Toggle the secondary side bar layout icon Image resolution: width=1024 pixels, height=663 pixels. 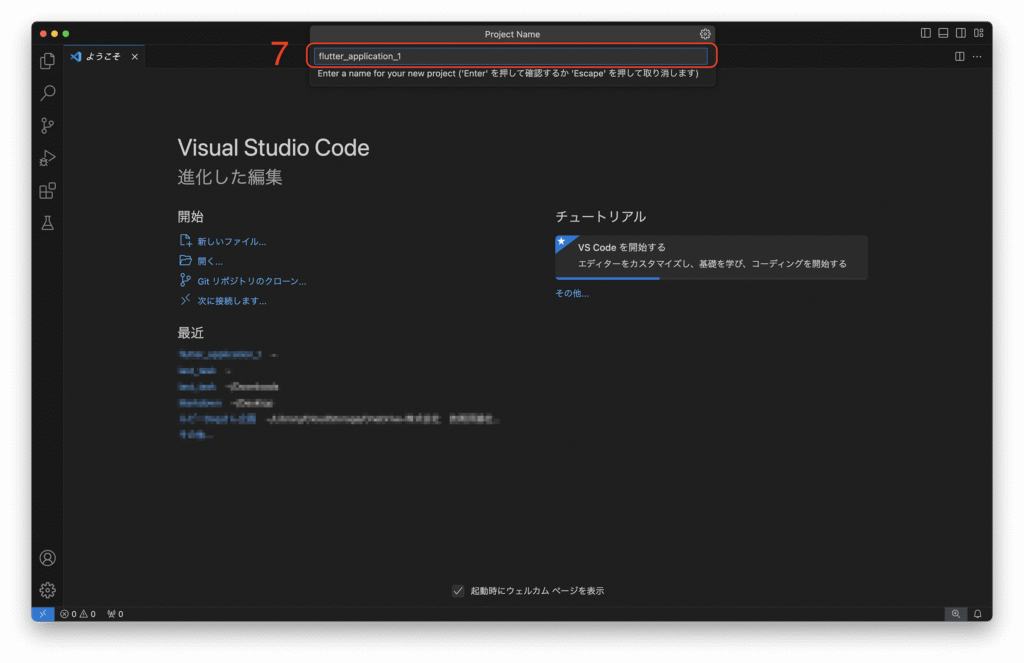tap(961, 33)
